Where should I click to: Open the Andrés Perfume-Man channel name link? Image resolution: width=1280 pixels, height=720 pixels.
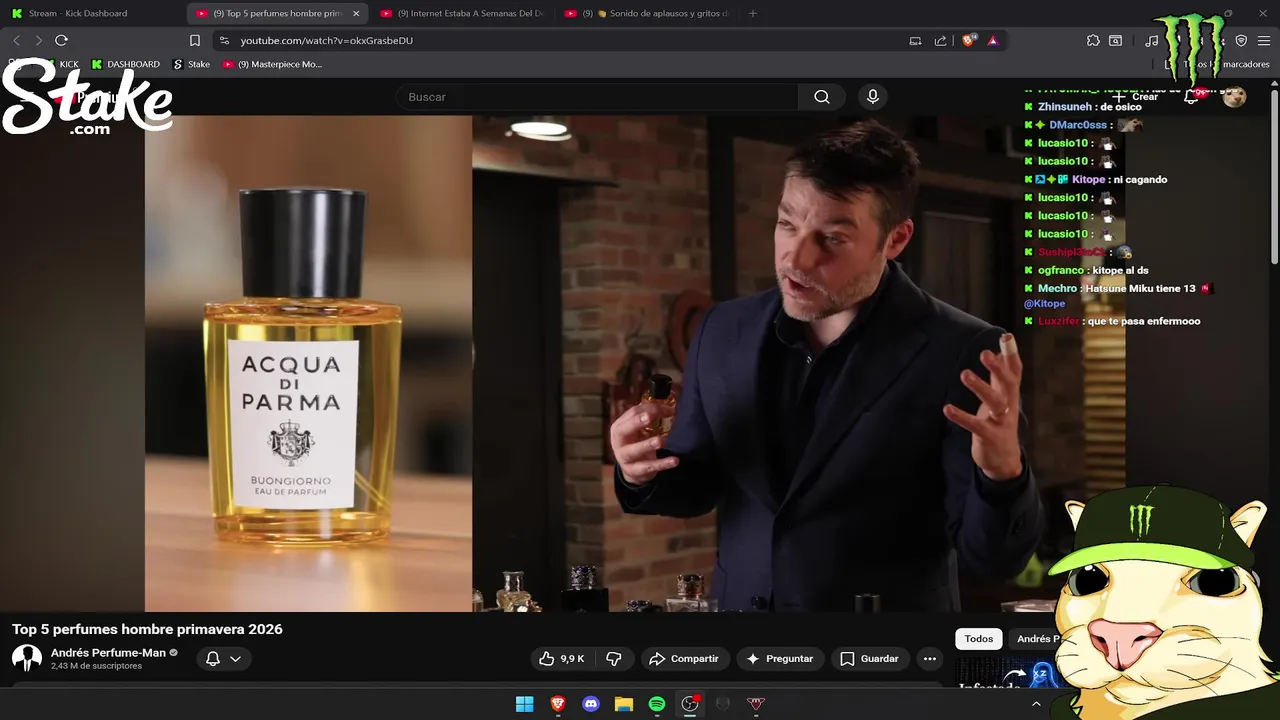(108, 653)
